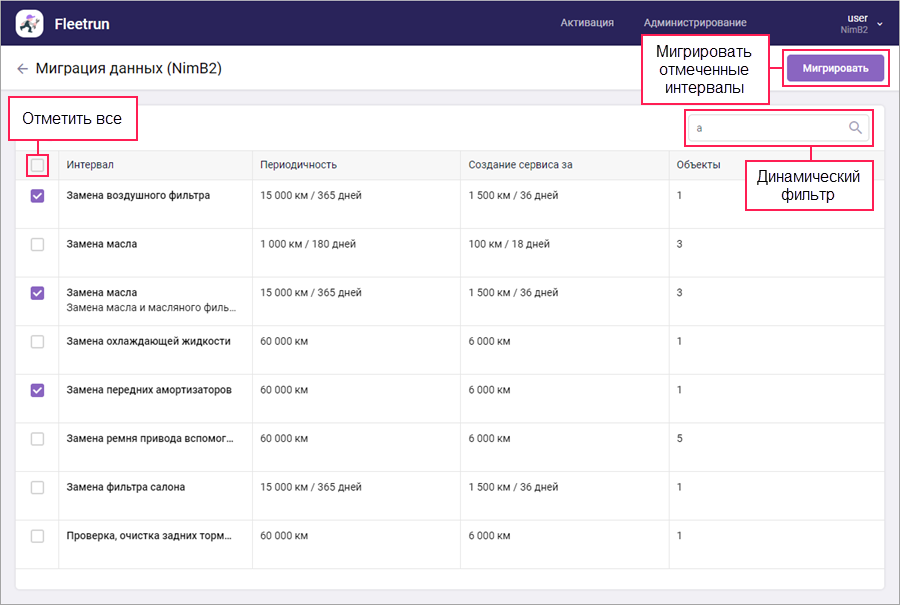Viewport: 900px width, 605px height.
Task: Check Замена ремня привода row checkbox
Action: tap(37, 438)
